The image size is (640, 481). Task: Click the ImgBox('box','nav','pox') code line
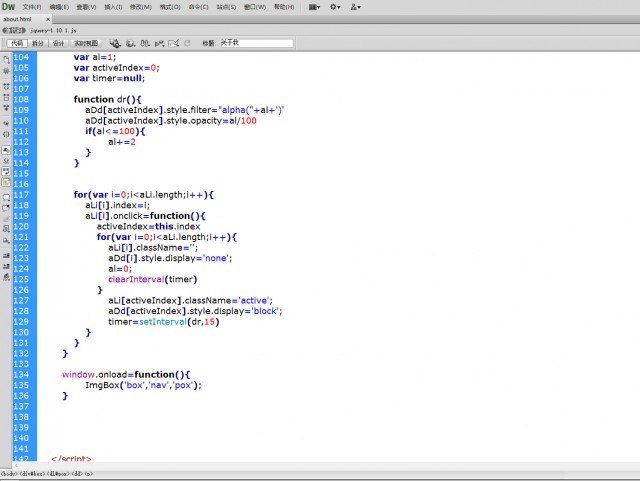click(x=143, y=385)
